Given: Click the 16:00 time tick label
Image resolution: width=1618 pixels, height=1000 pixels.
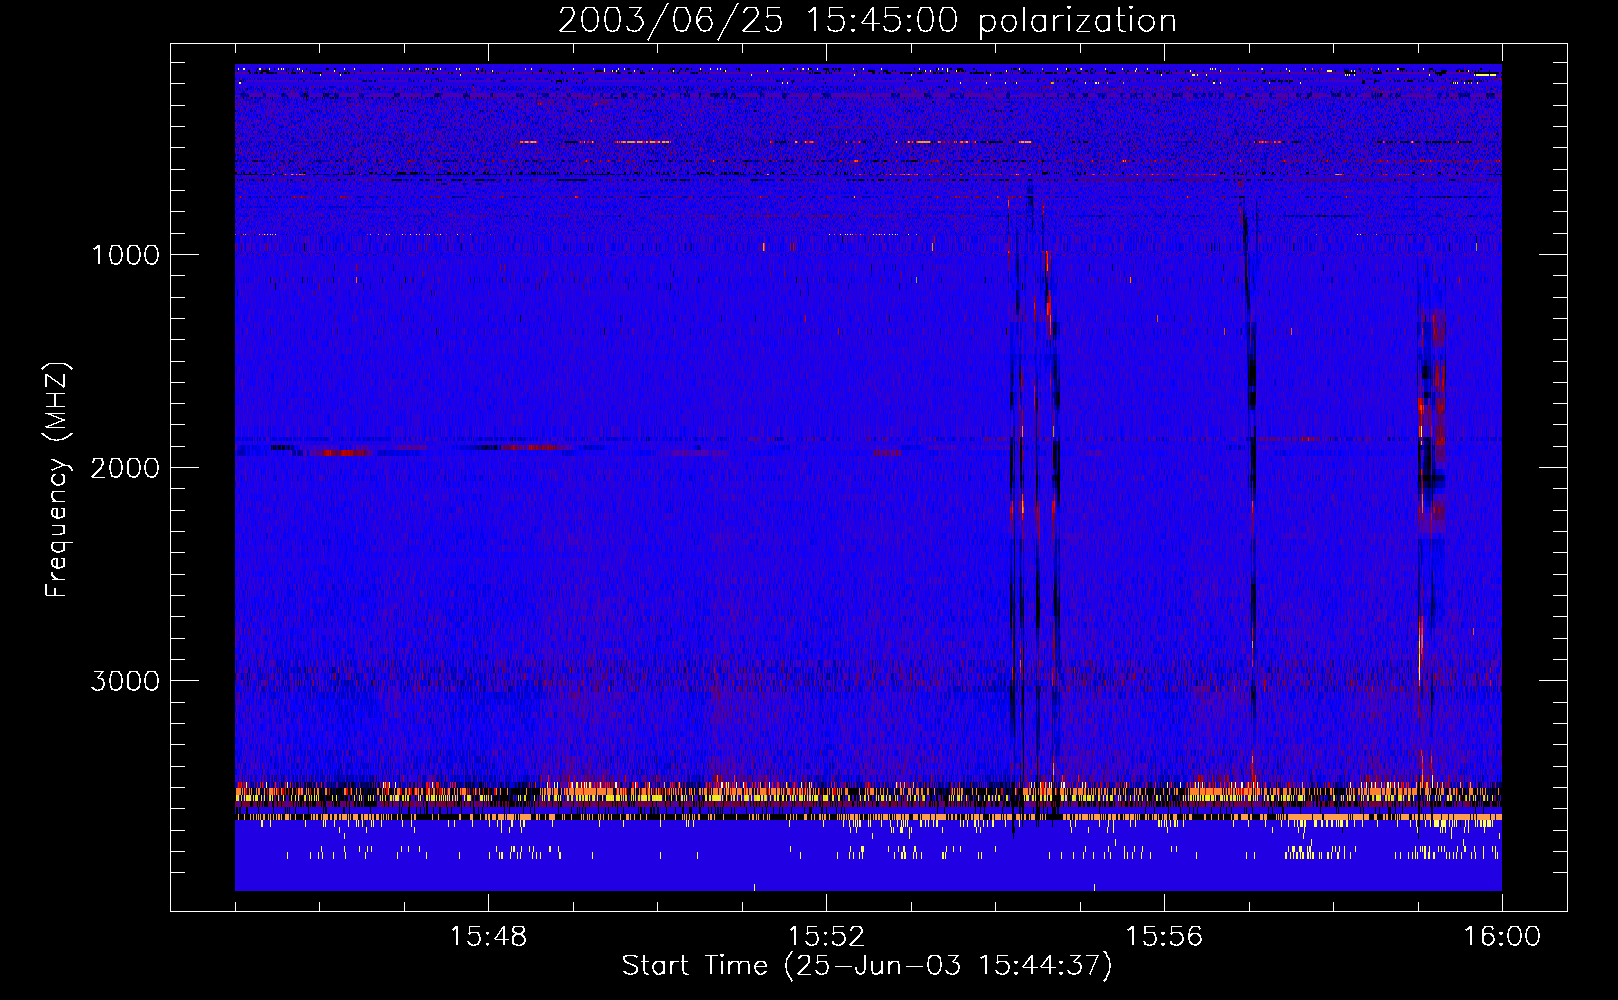Looking at the screenshot, I should pyautogui.click(x=1502, y=937).
